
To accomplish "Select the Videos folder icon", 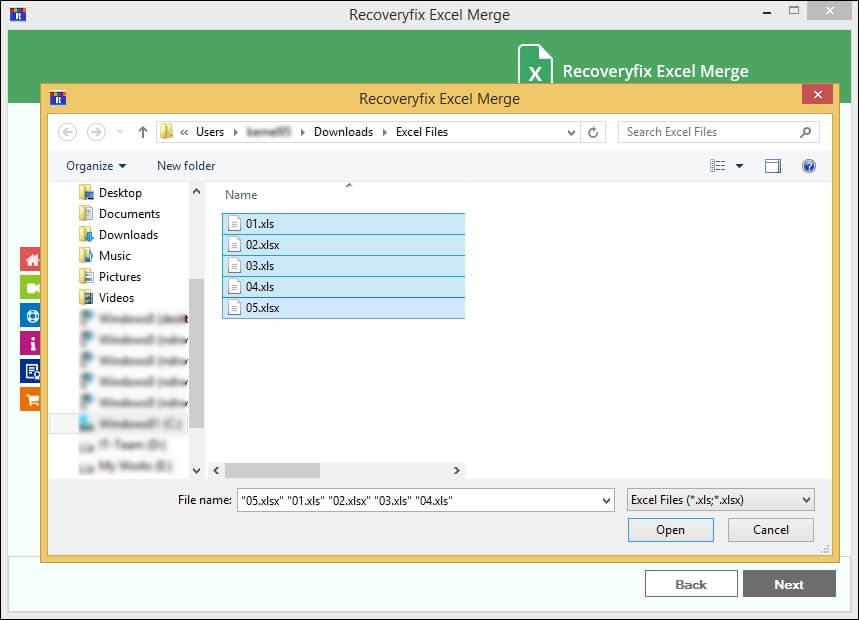I will pos(86,297).
